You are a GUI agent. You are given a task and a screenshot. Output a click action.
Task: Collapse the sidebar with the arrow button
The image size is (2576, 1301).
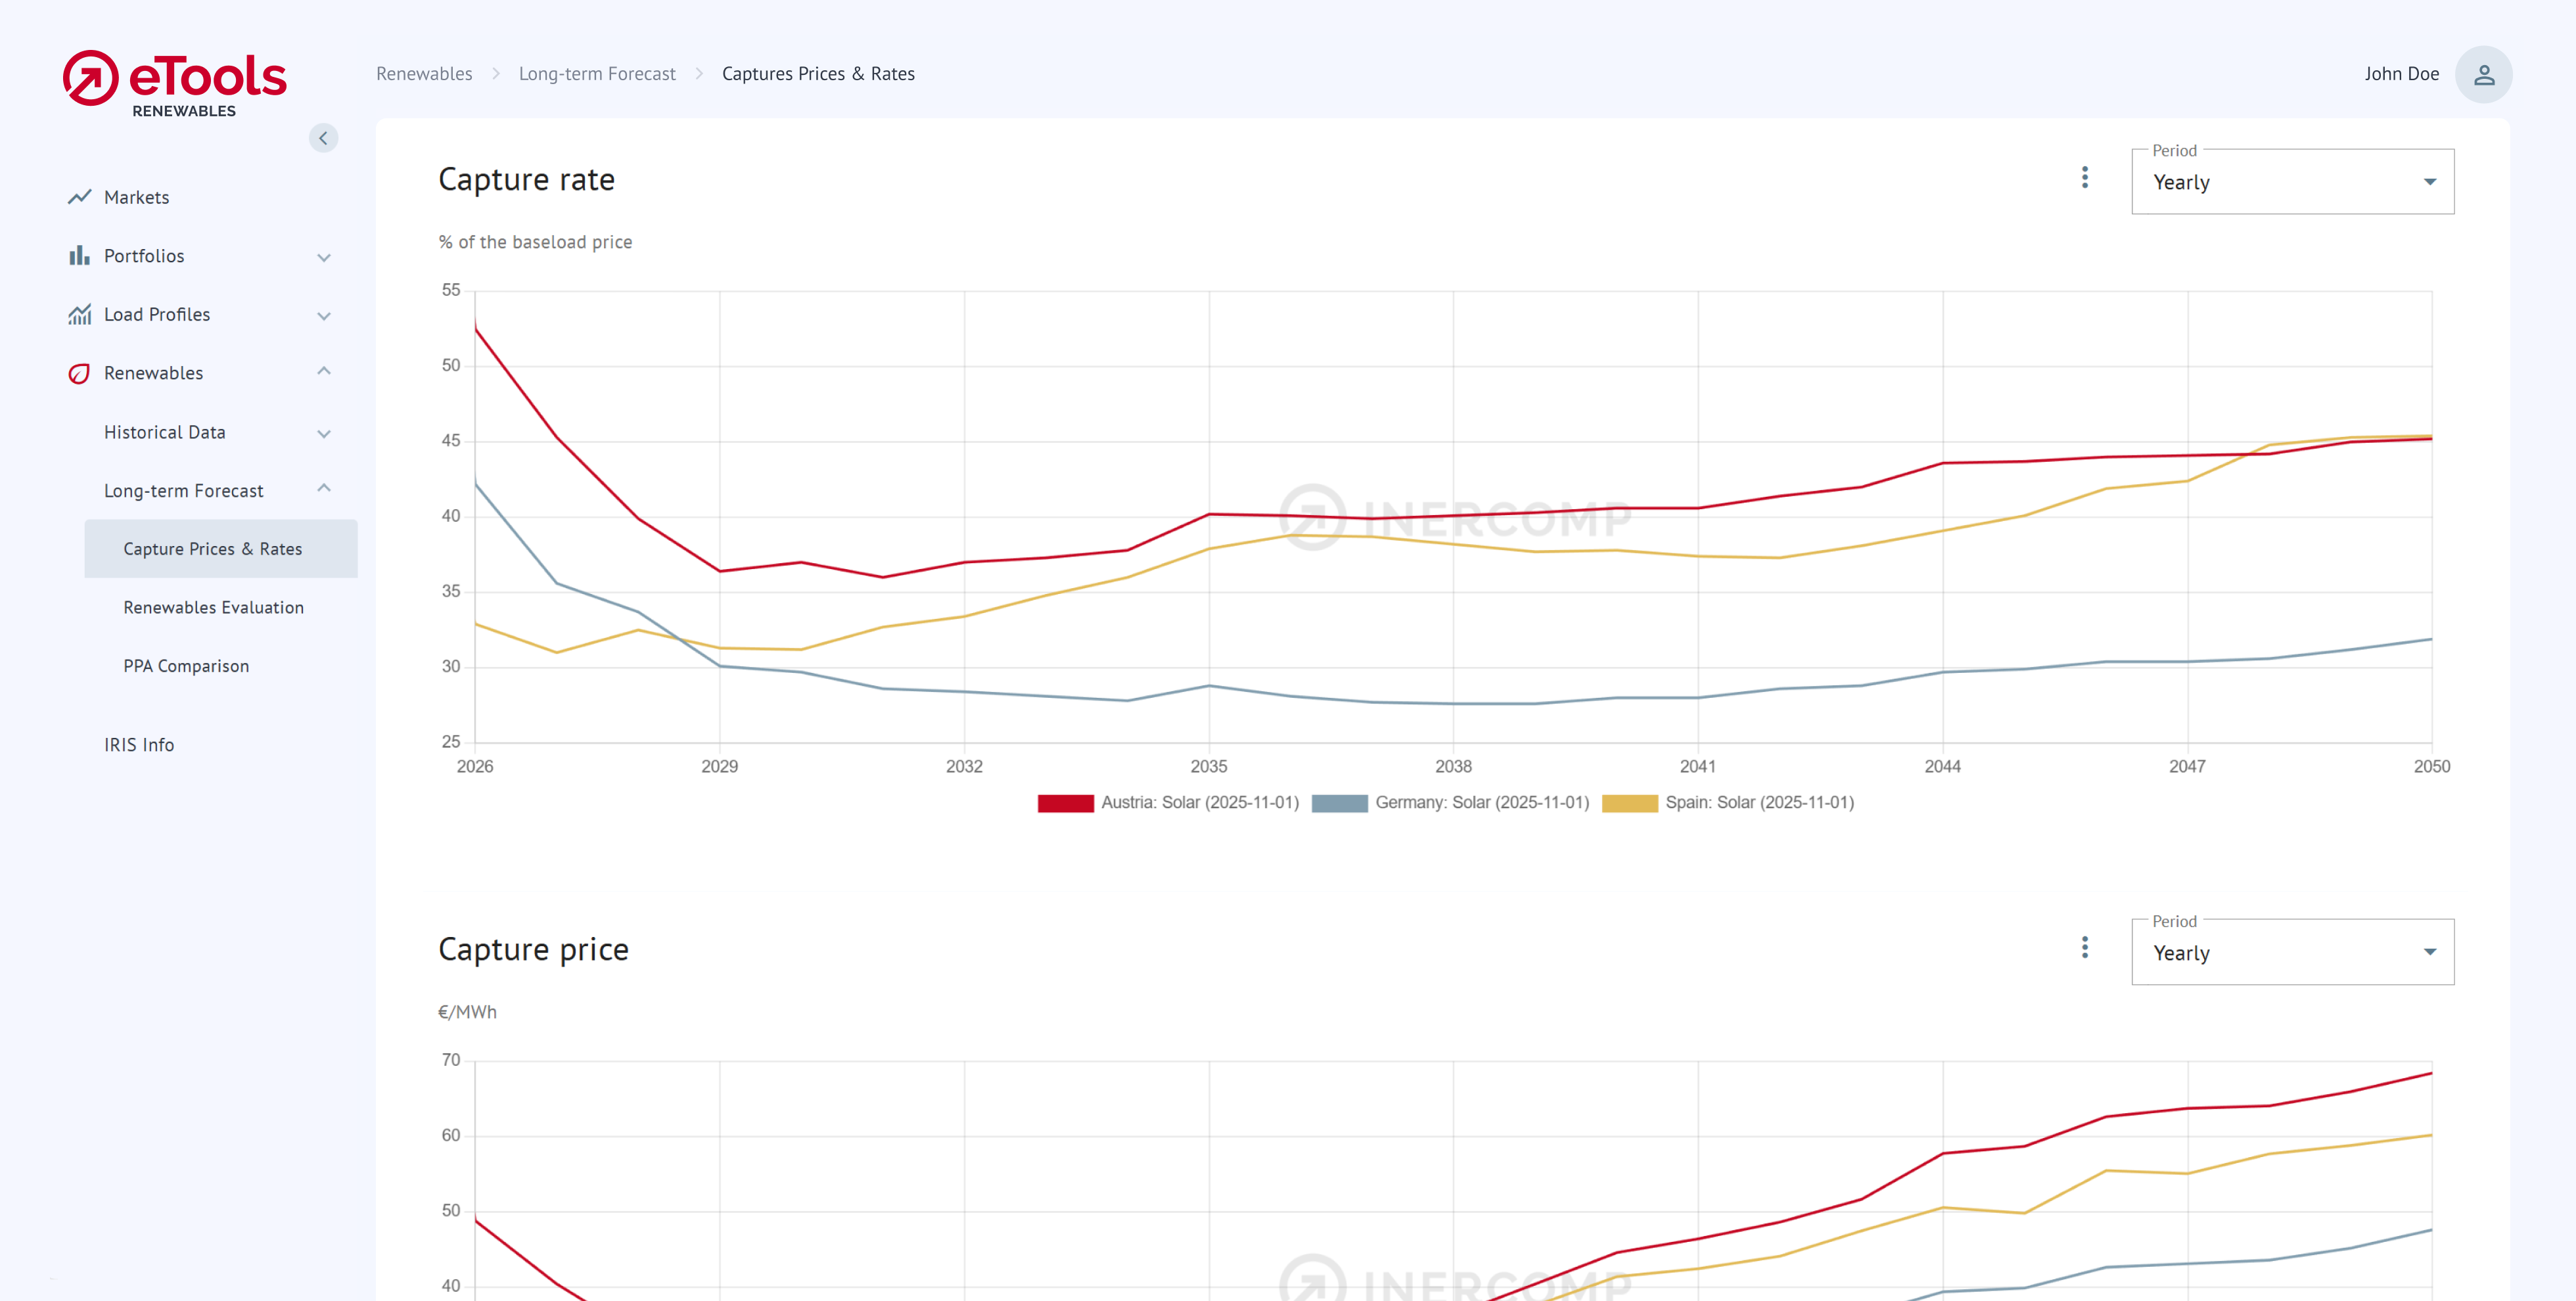click(x=323, y=138)
